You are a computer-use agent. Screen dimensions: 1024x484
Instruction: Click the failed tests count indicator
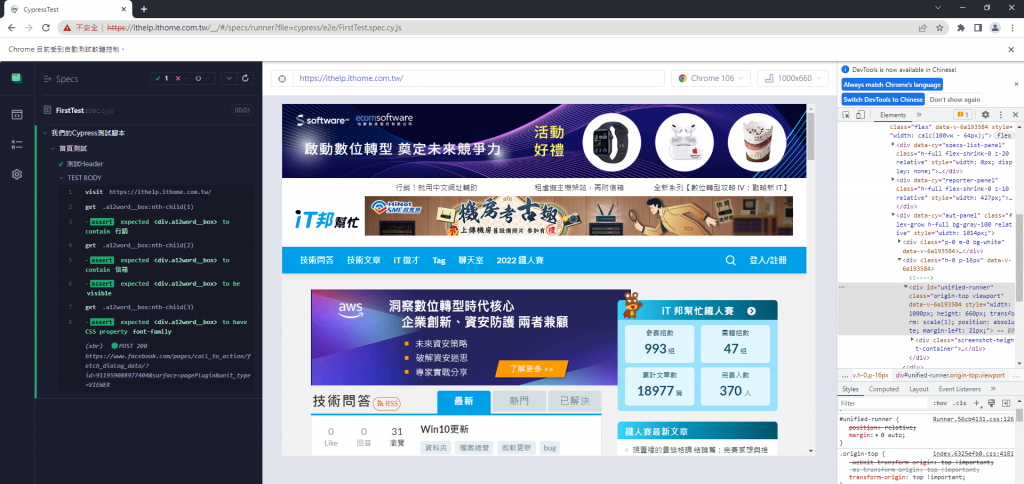tap(182, 78)
